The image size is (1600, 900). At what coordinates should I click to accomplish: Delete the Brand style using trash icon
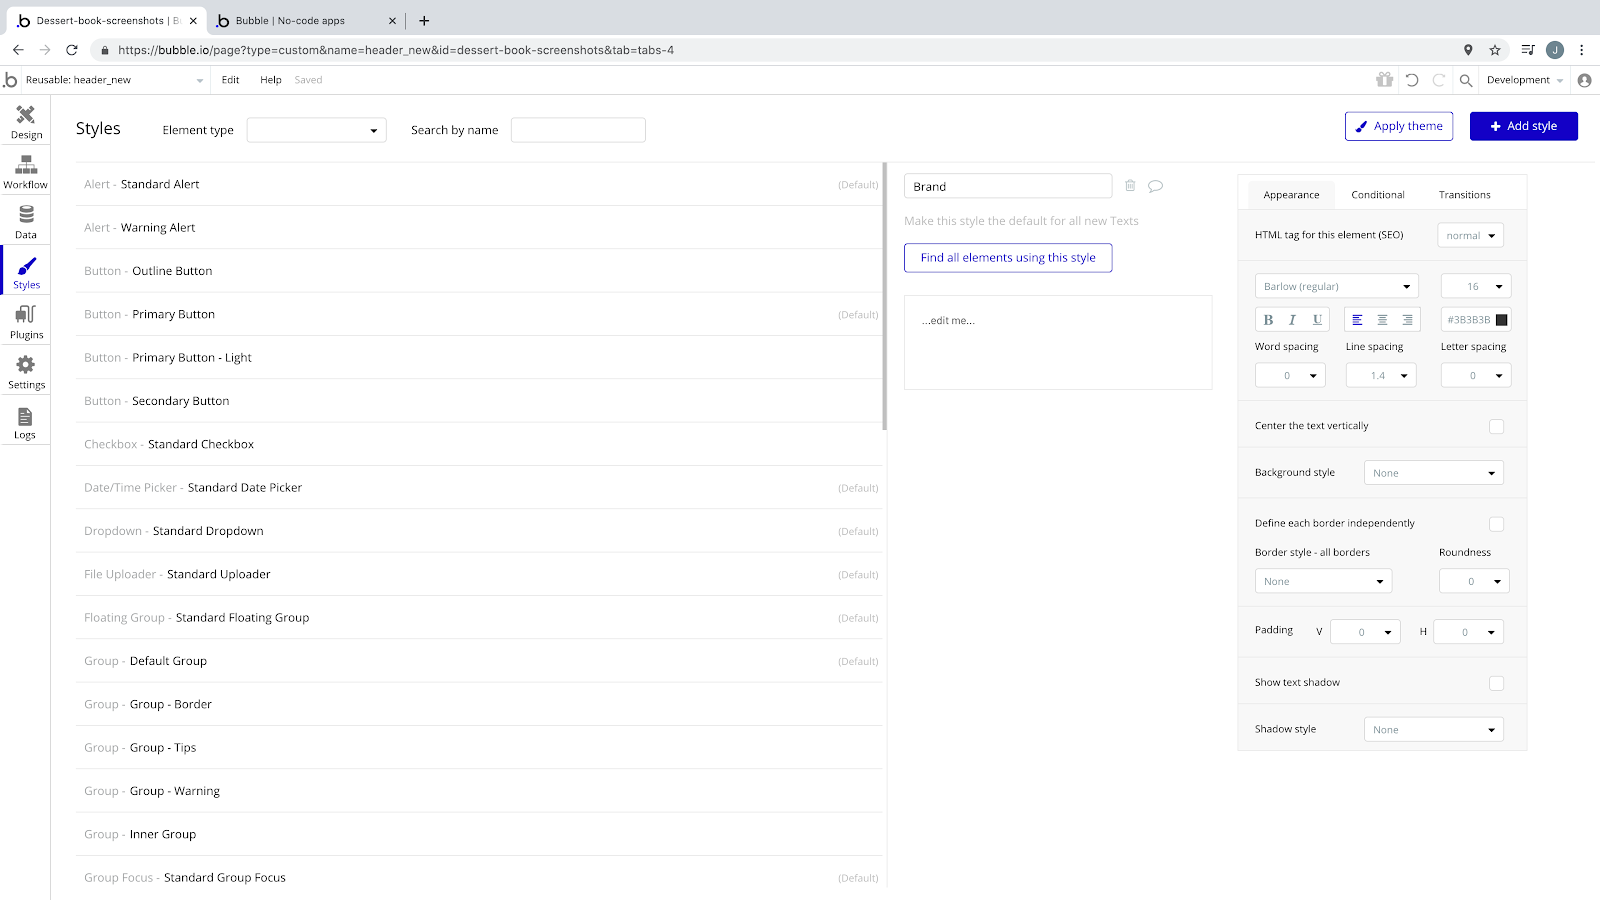click(x=1130, y=185)
